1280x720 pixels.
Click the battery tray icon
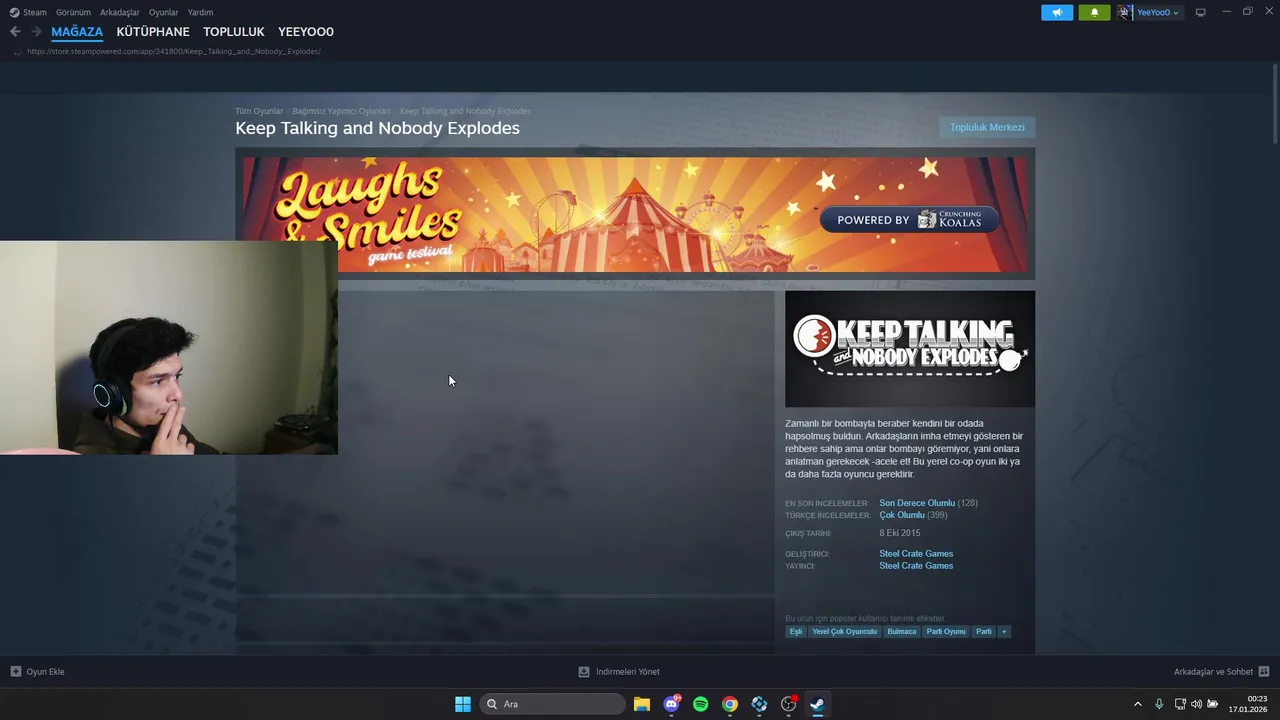[x=1212, y=704]
